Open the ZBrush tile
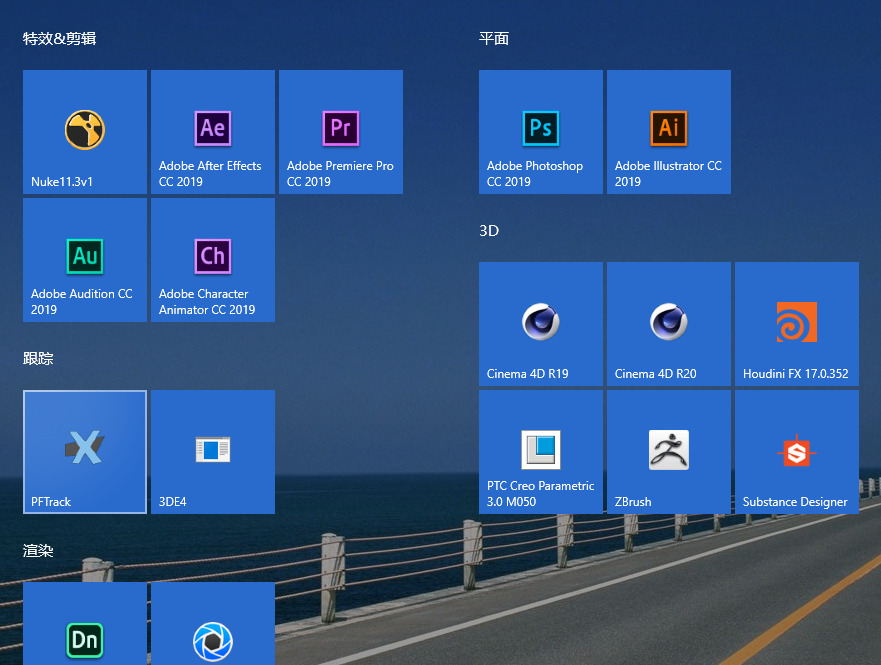The image size is (881, 665). tap(669, 452)
